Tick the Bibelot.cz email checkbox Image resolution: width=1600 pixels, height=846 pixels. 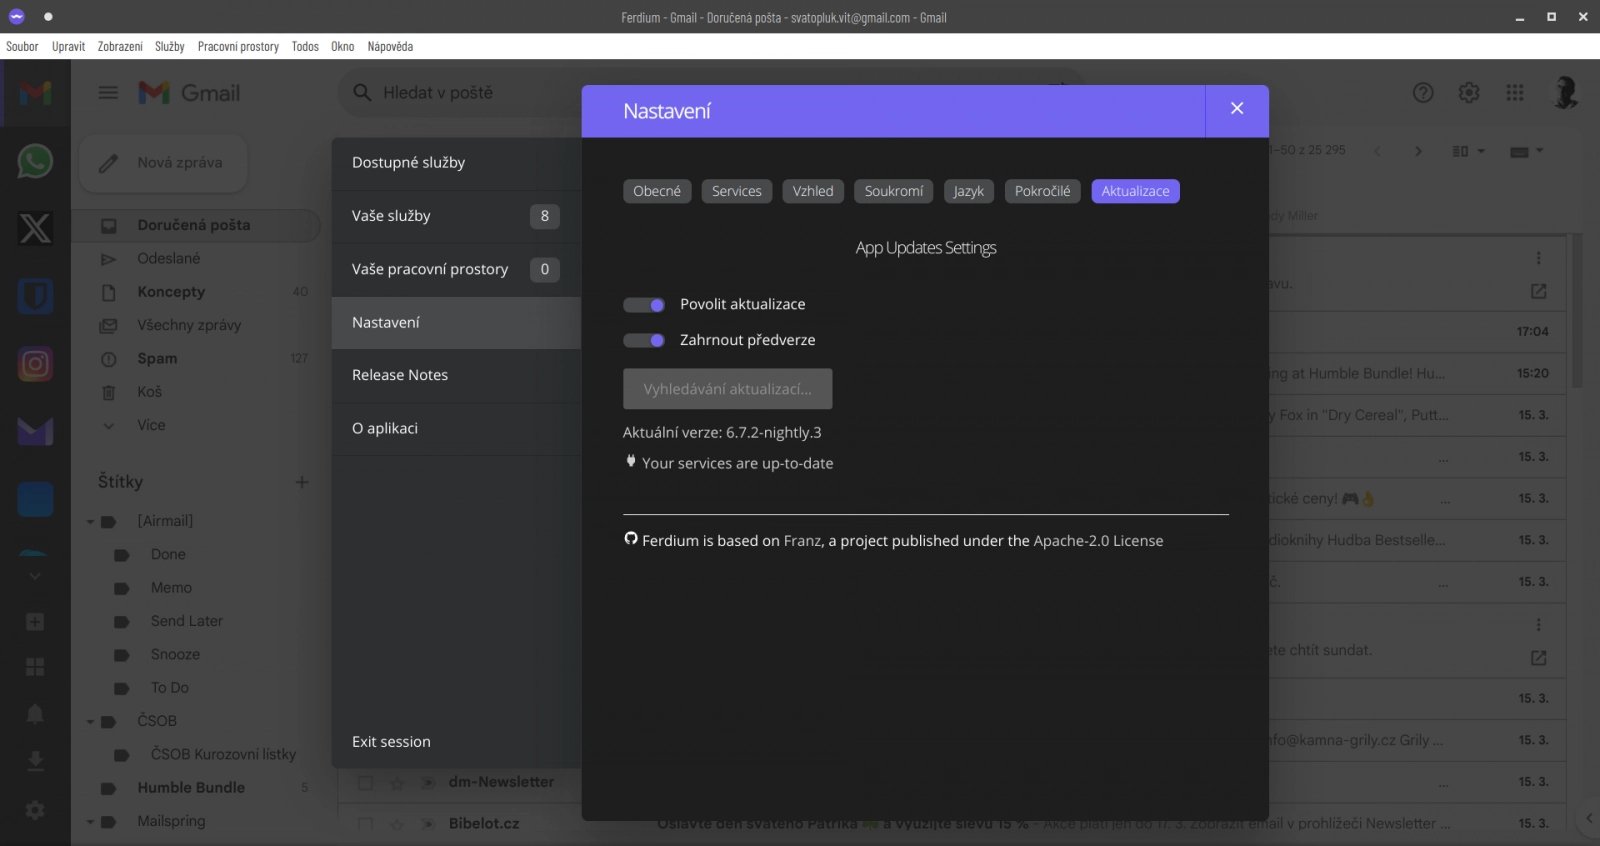[x=365, y=824]
